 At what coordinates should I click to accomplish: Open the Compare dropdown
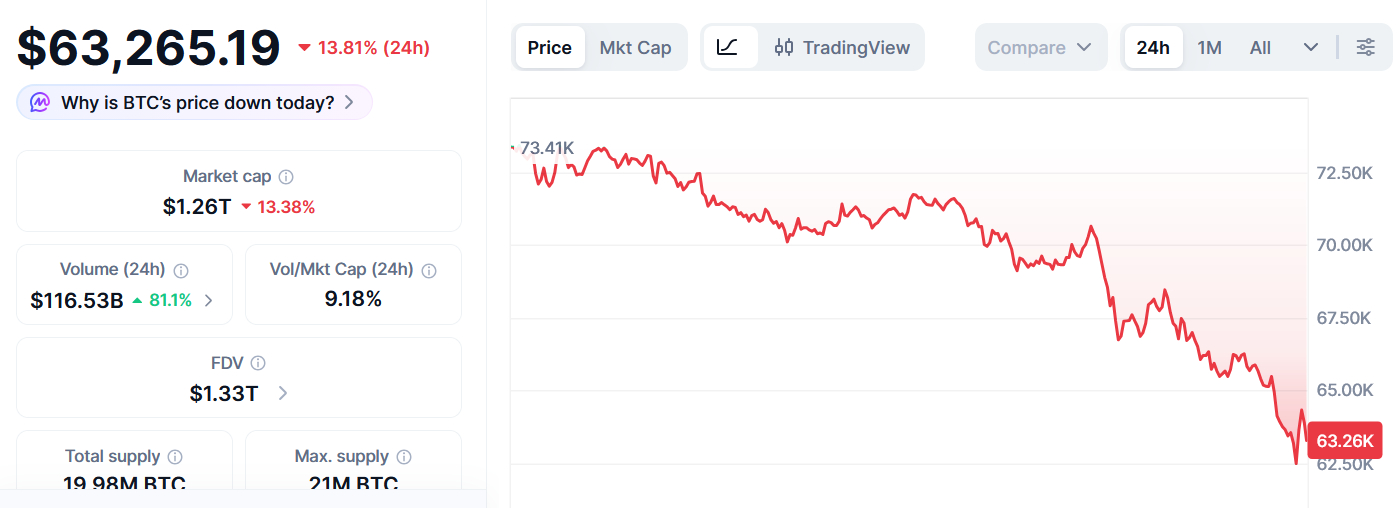(x=1040, y=47)
